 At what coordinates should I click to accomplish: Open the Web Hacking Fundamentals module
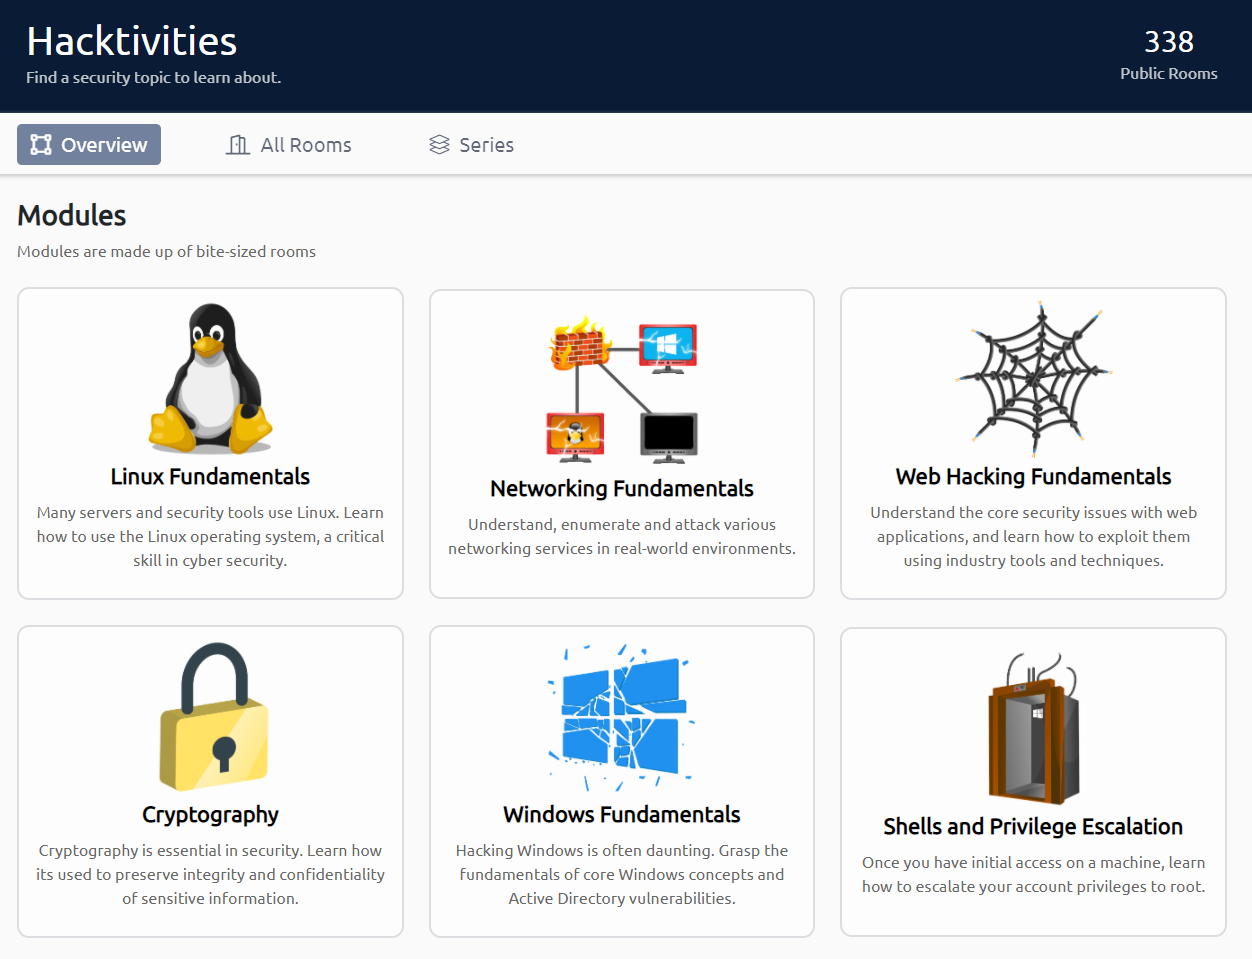coord(1033,443)
